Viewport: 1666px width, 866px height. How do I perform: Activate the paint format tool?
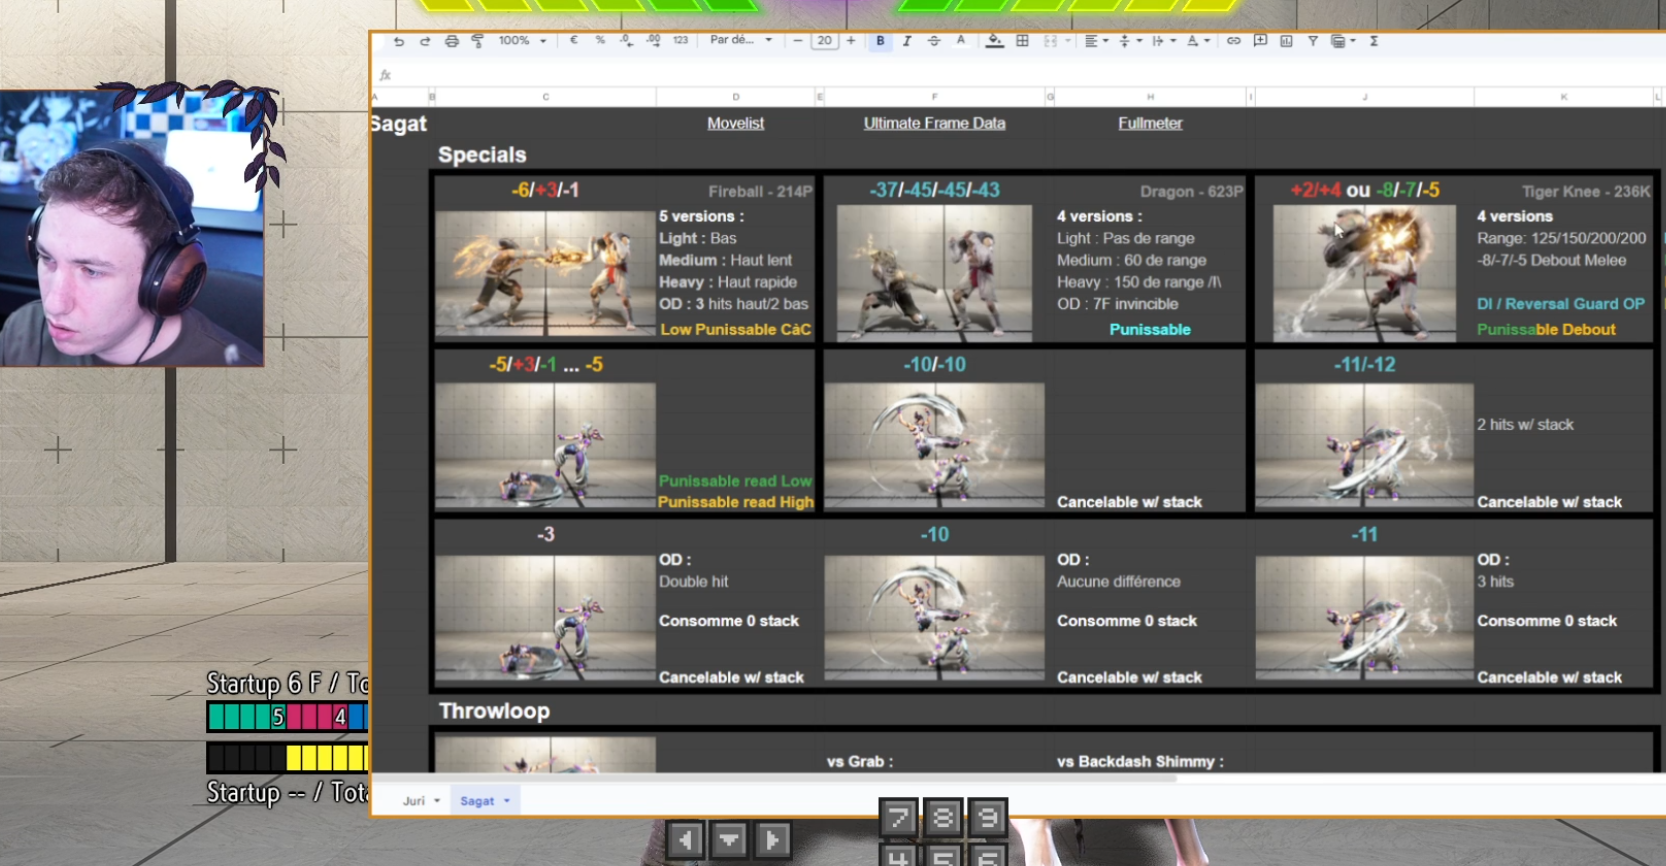tap(477, 41)
